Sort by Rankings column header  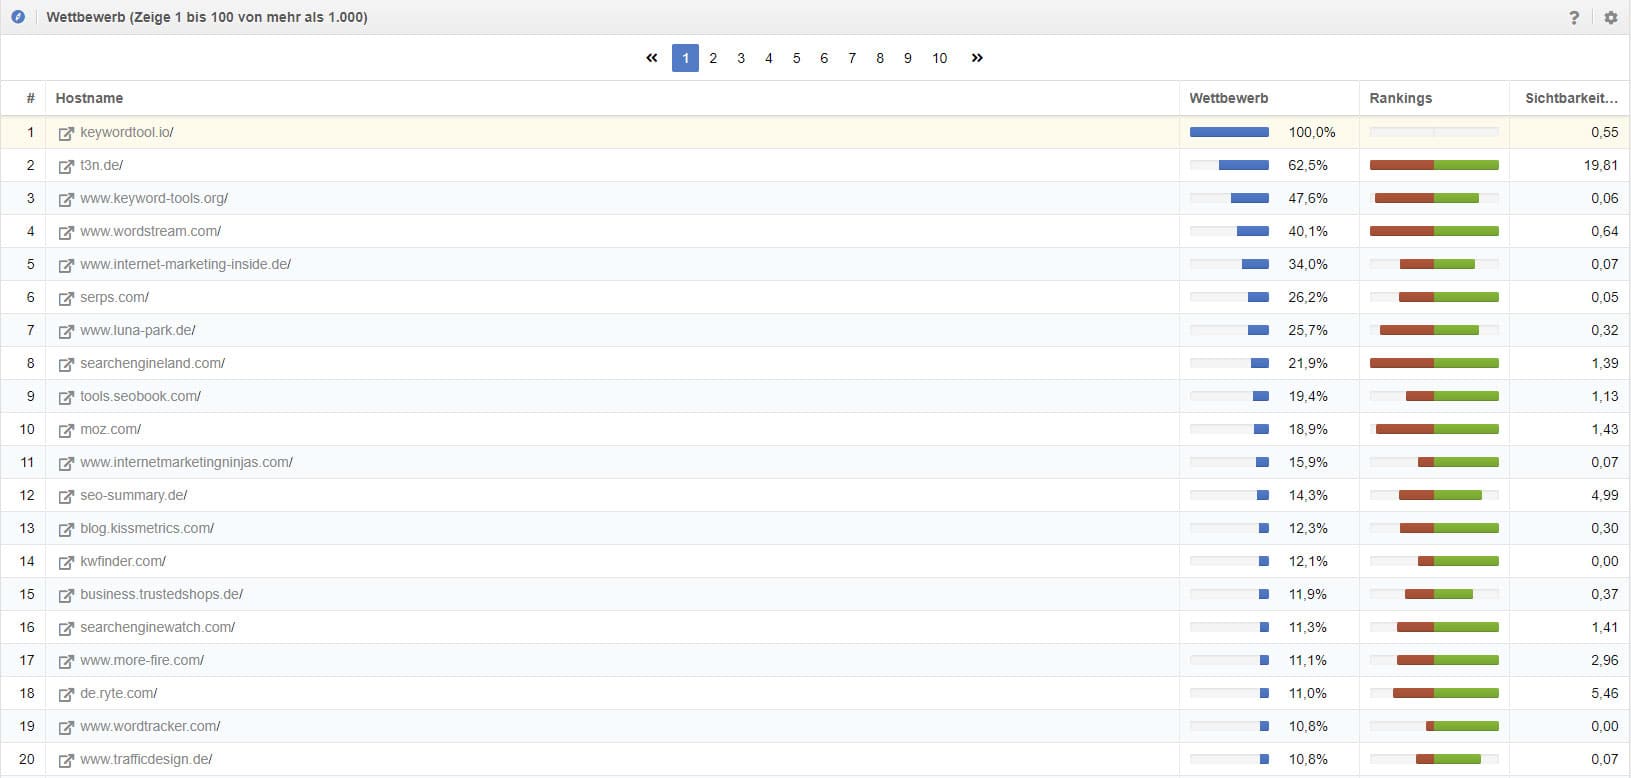click(1401, 98)
